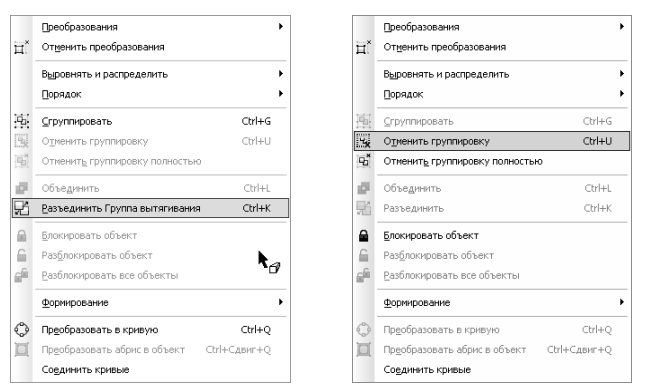The width and height of the screenshot is (656, 392).
Task: Click the Group icon in left menu
Action: click(21, 121)
